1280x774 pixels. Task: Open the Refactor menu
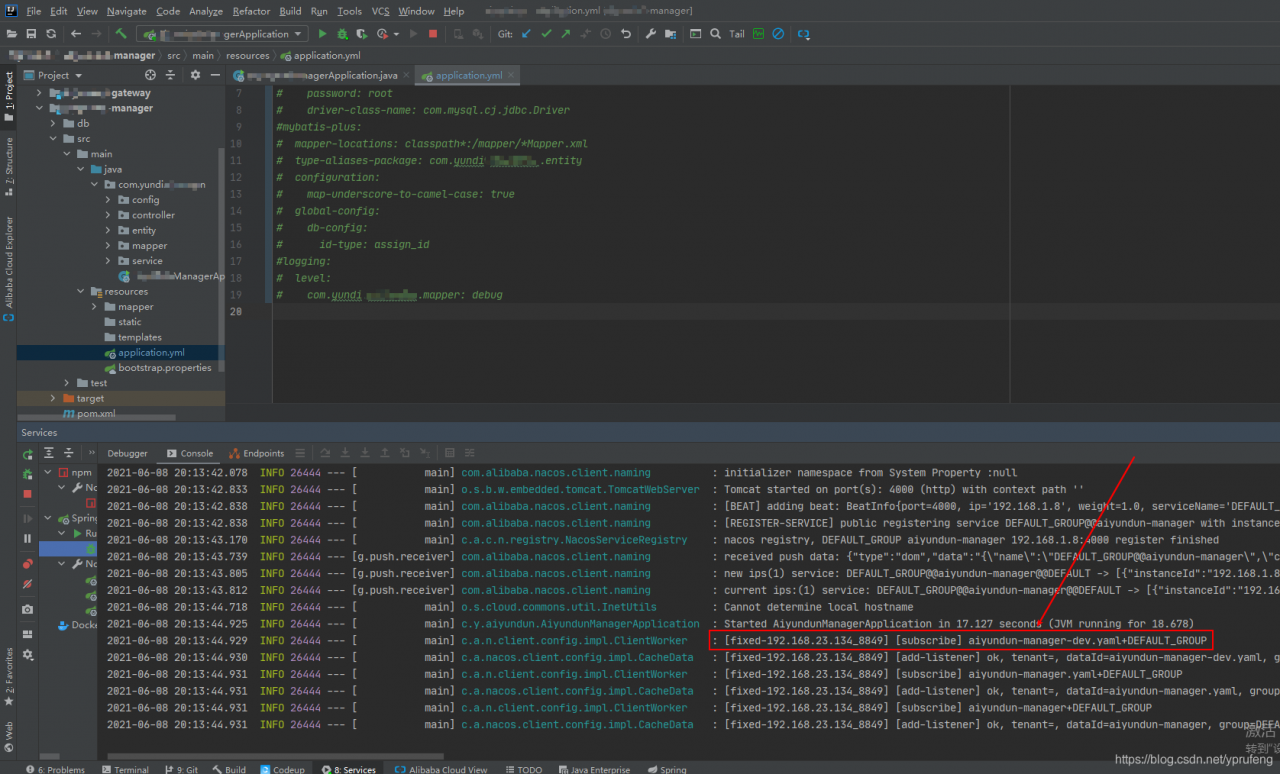[x=251, y=11]
